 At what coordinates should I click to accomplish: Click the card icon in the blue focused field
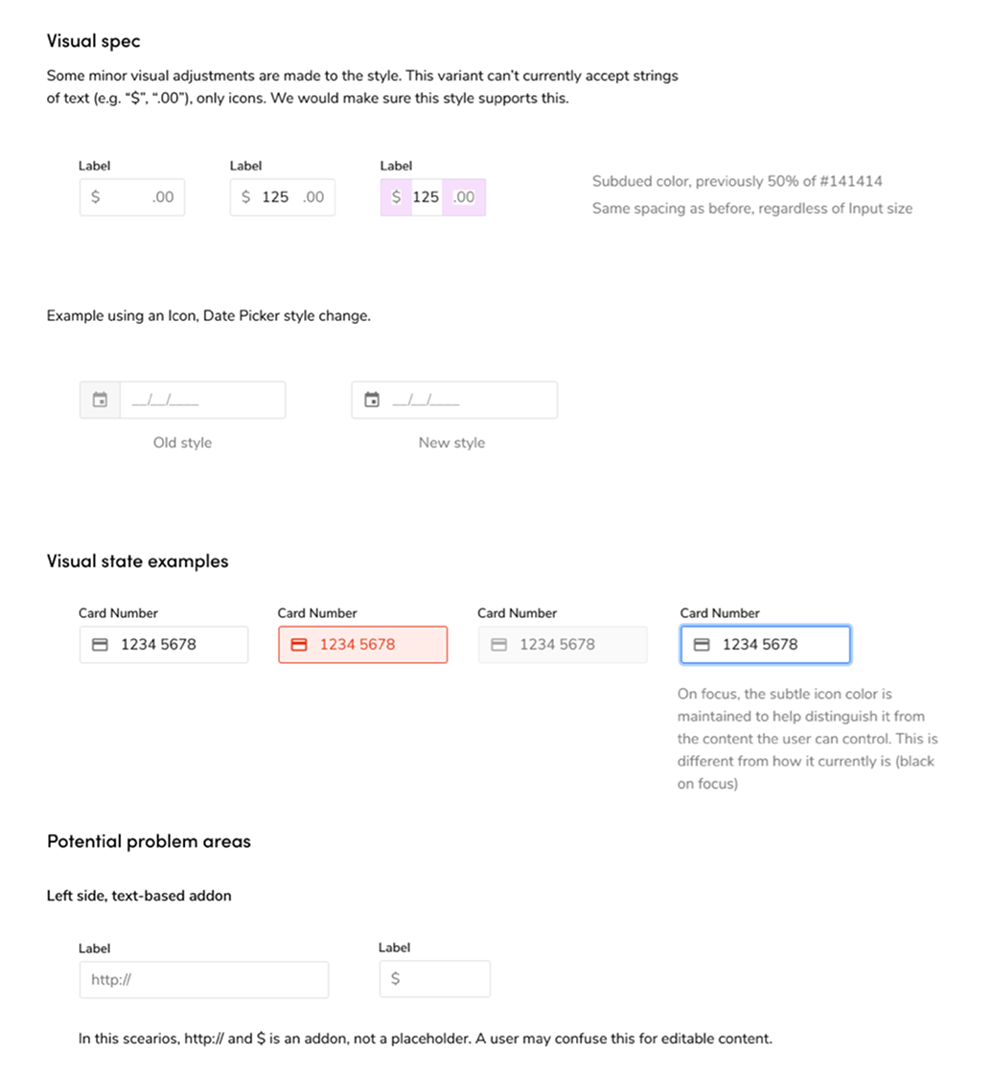tap(701, 645)
